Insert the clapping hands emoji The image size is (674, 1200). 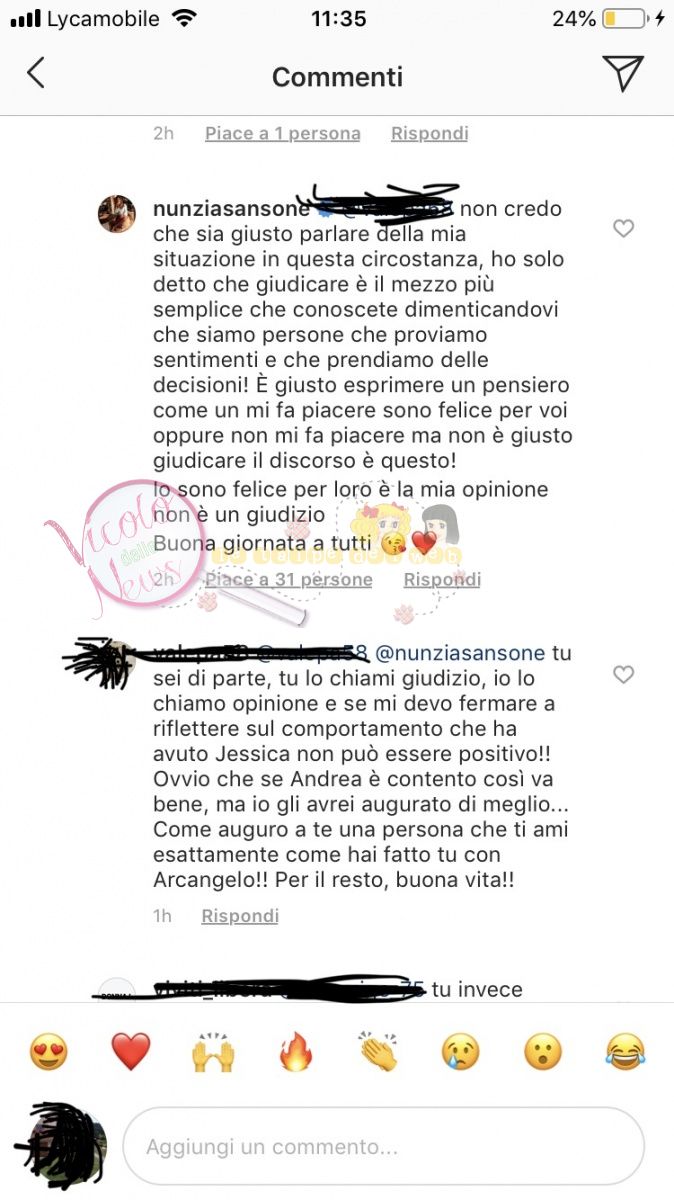point(378,1052)
